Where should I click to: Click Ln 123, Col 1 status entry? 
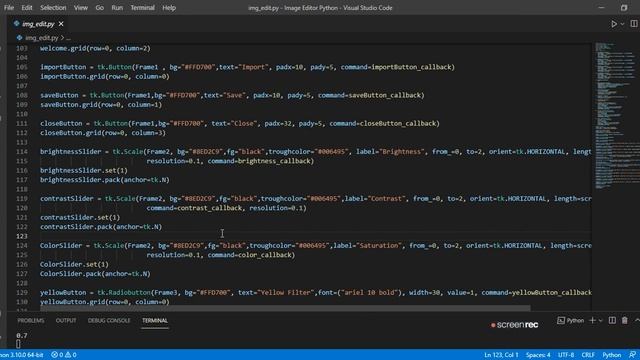501,355
